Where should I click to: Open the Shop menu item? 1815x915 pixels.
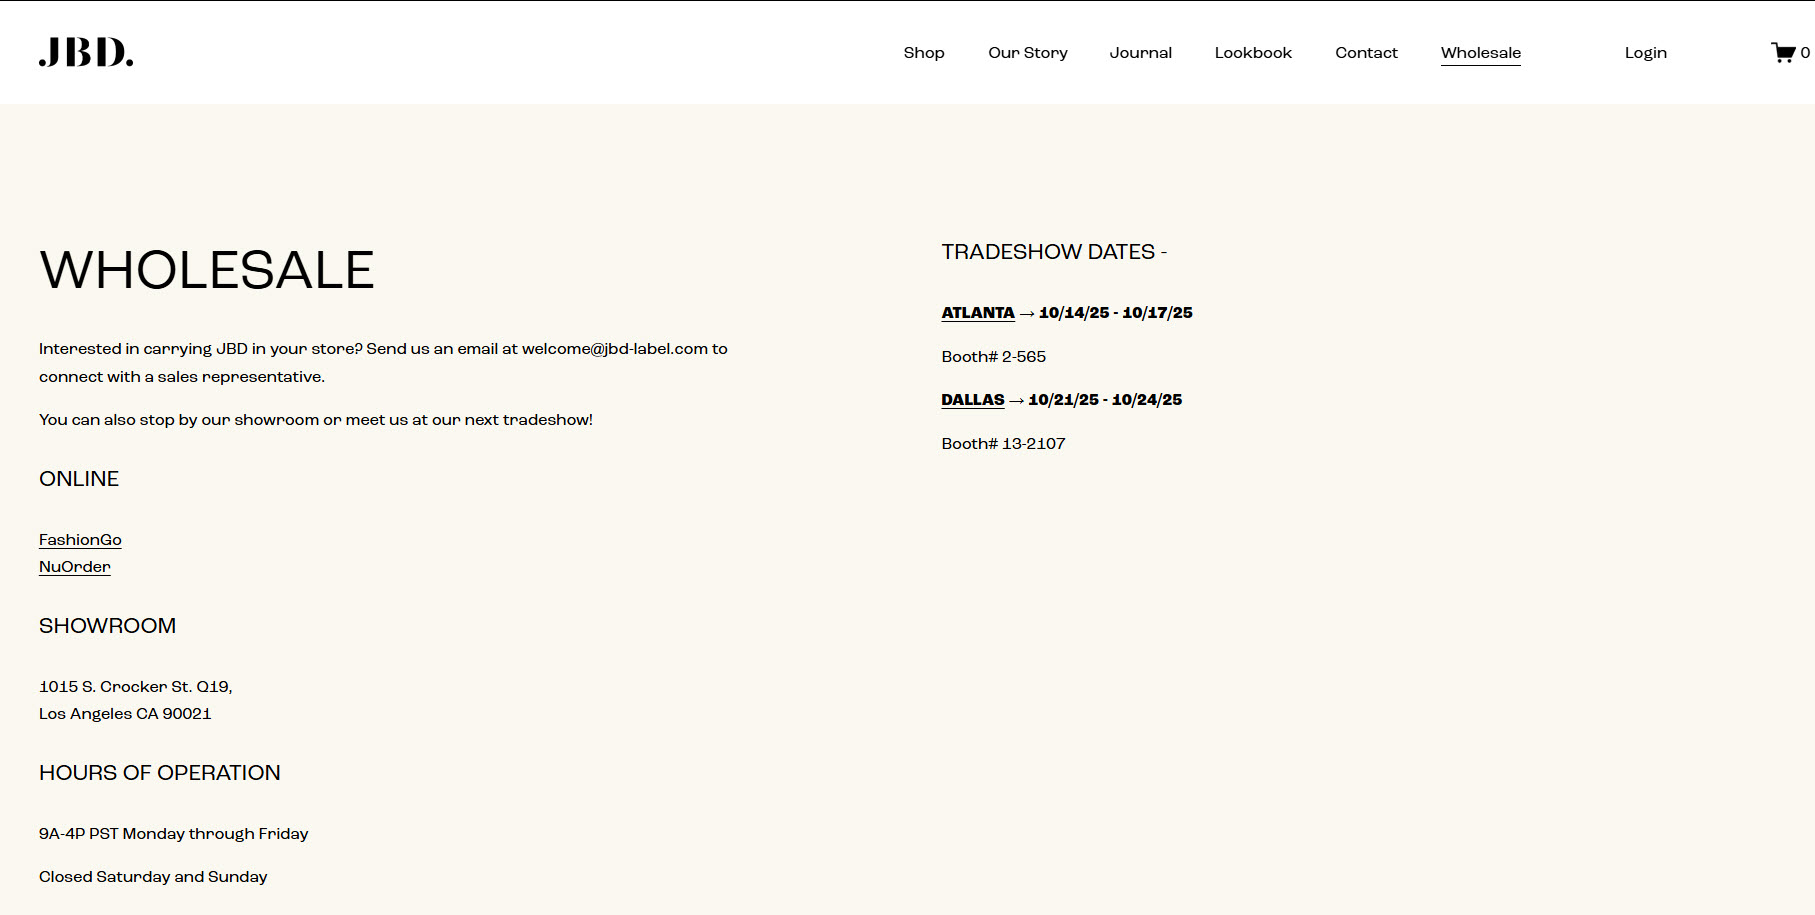click(923, 53)
